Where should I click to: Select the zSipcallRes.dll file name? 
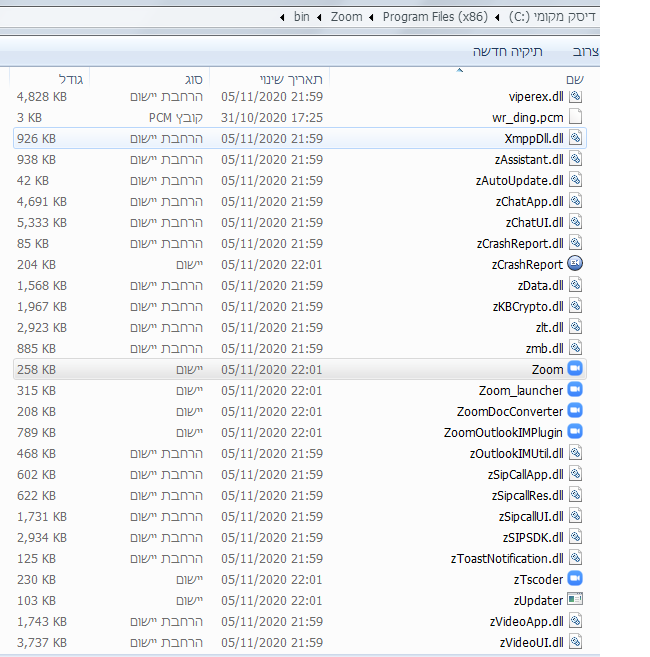527,496
